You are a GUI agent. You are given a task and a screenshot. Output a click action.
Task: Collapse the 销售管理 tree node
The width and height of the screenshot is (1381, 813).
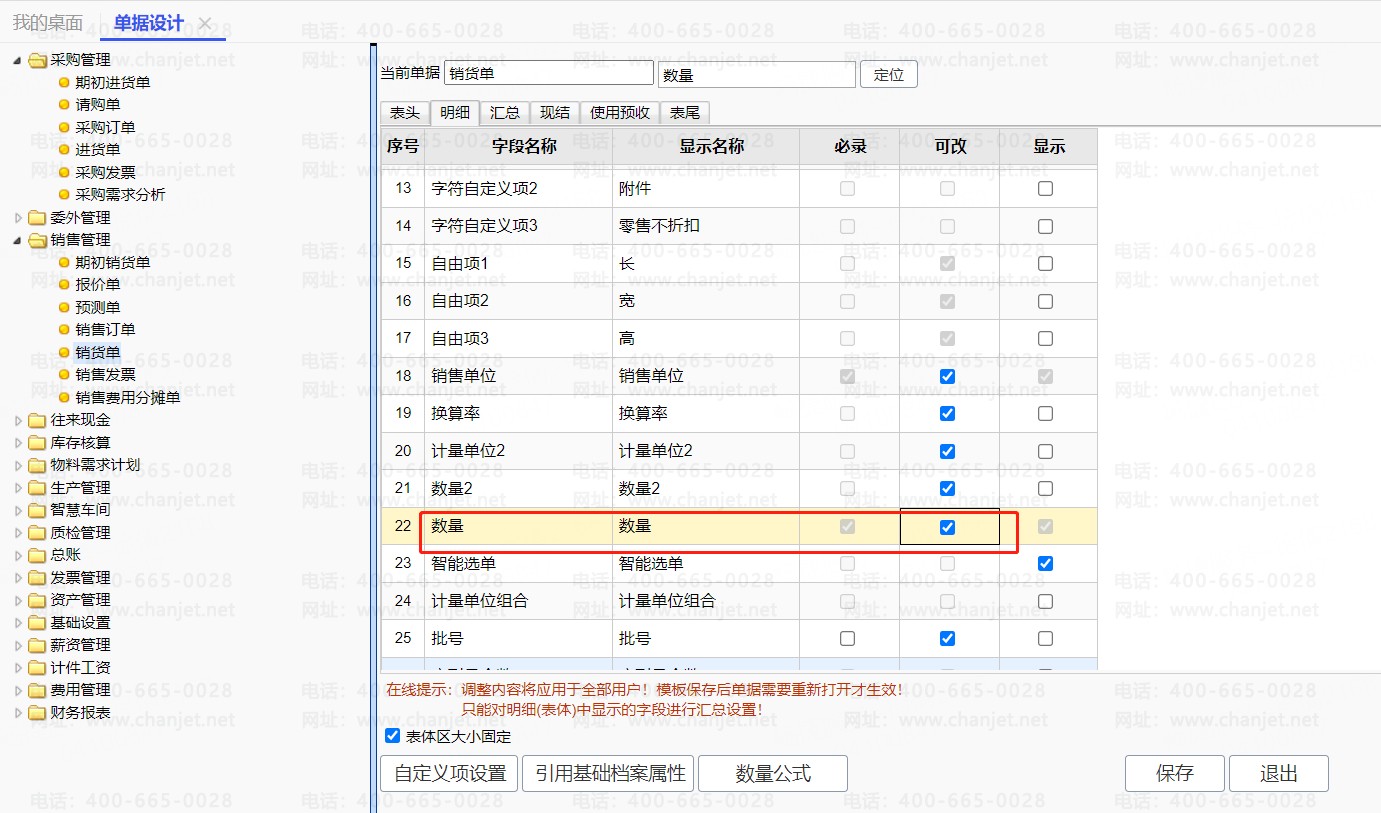tap(17, 240)
